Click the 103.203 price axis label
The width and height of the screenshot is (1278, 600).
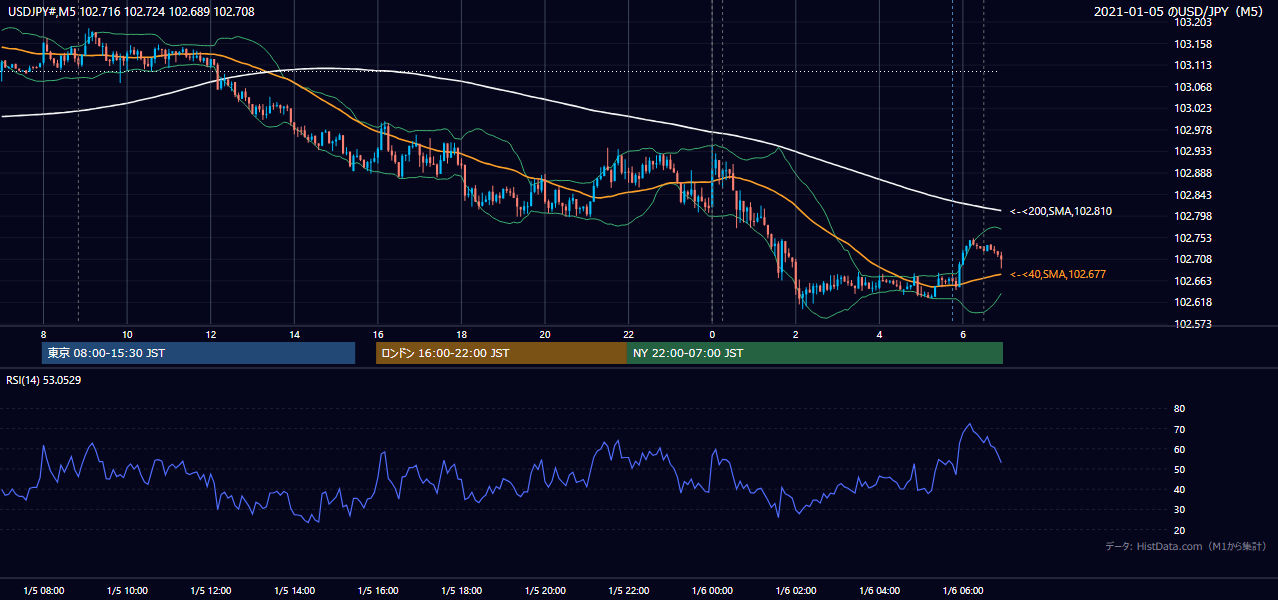coord(1193,22)
